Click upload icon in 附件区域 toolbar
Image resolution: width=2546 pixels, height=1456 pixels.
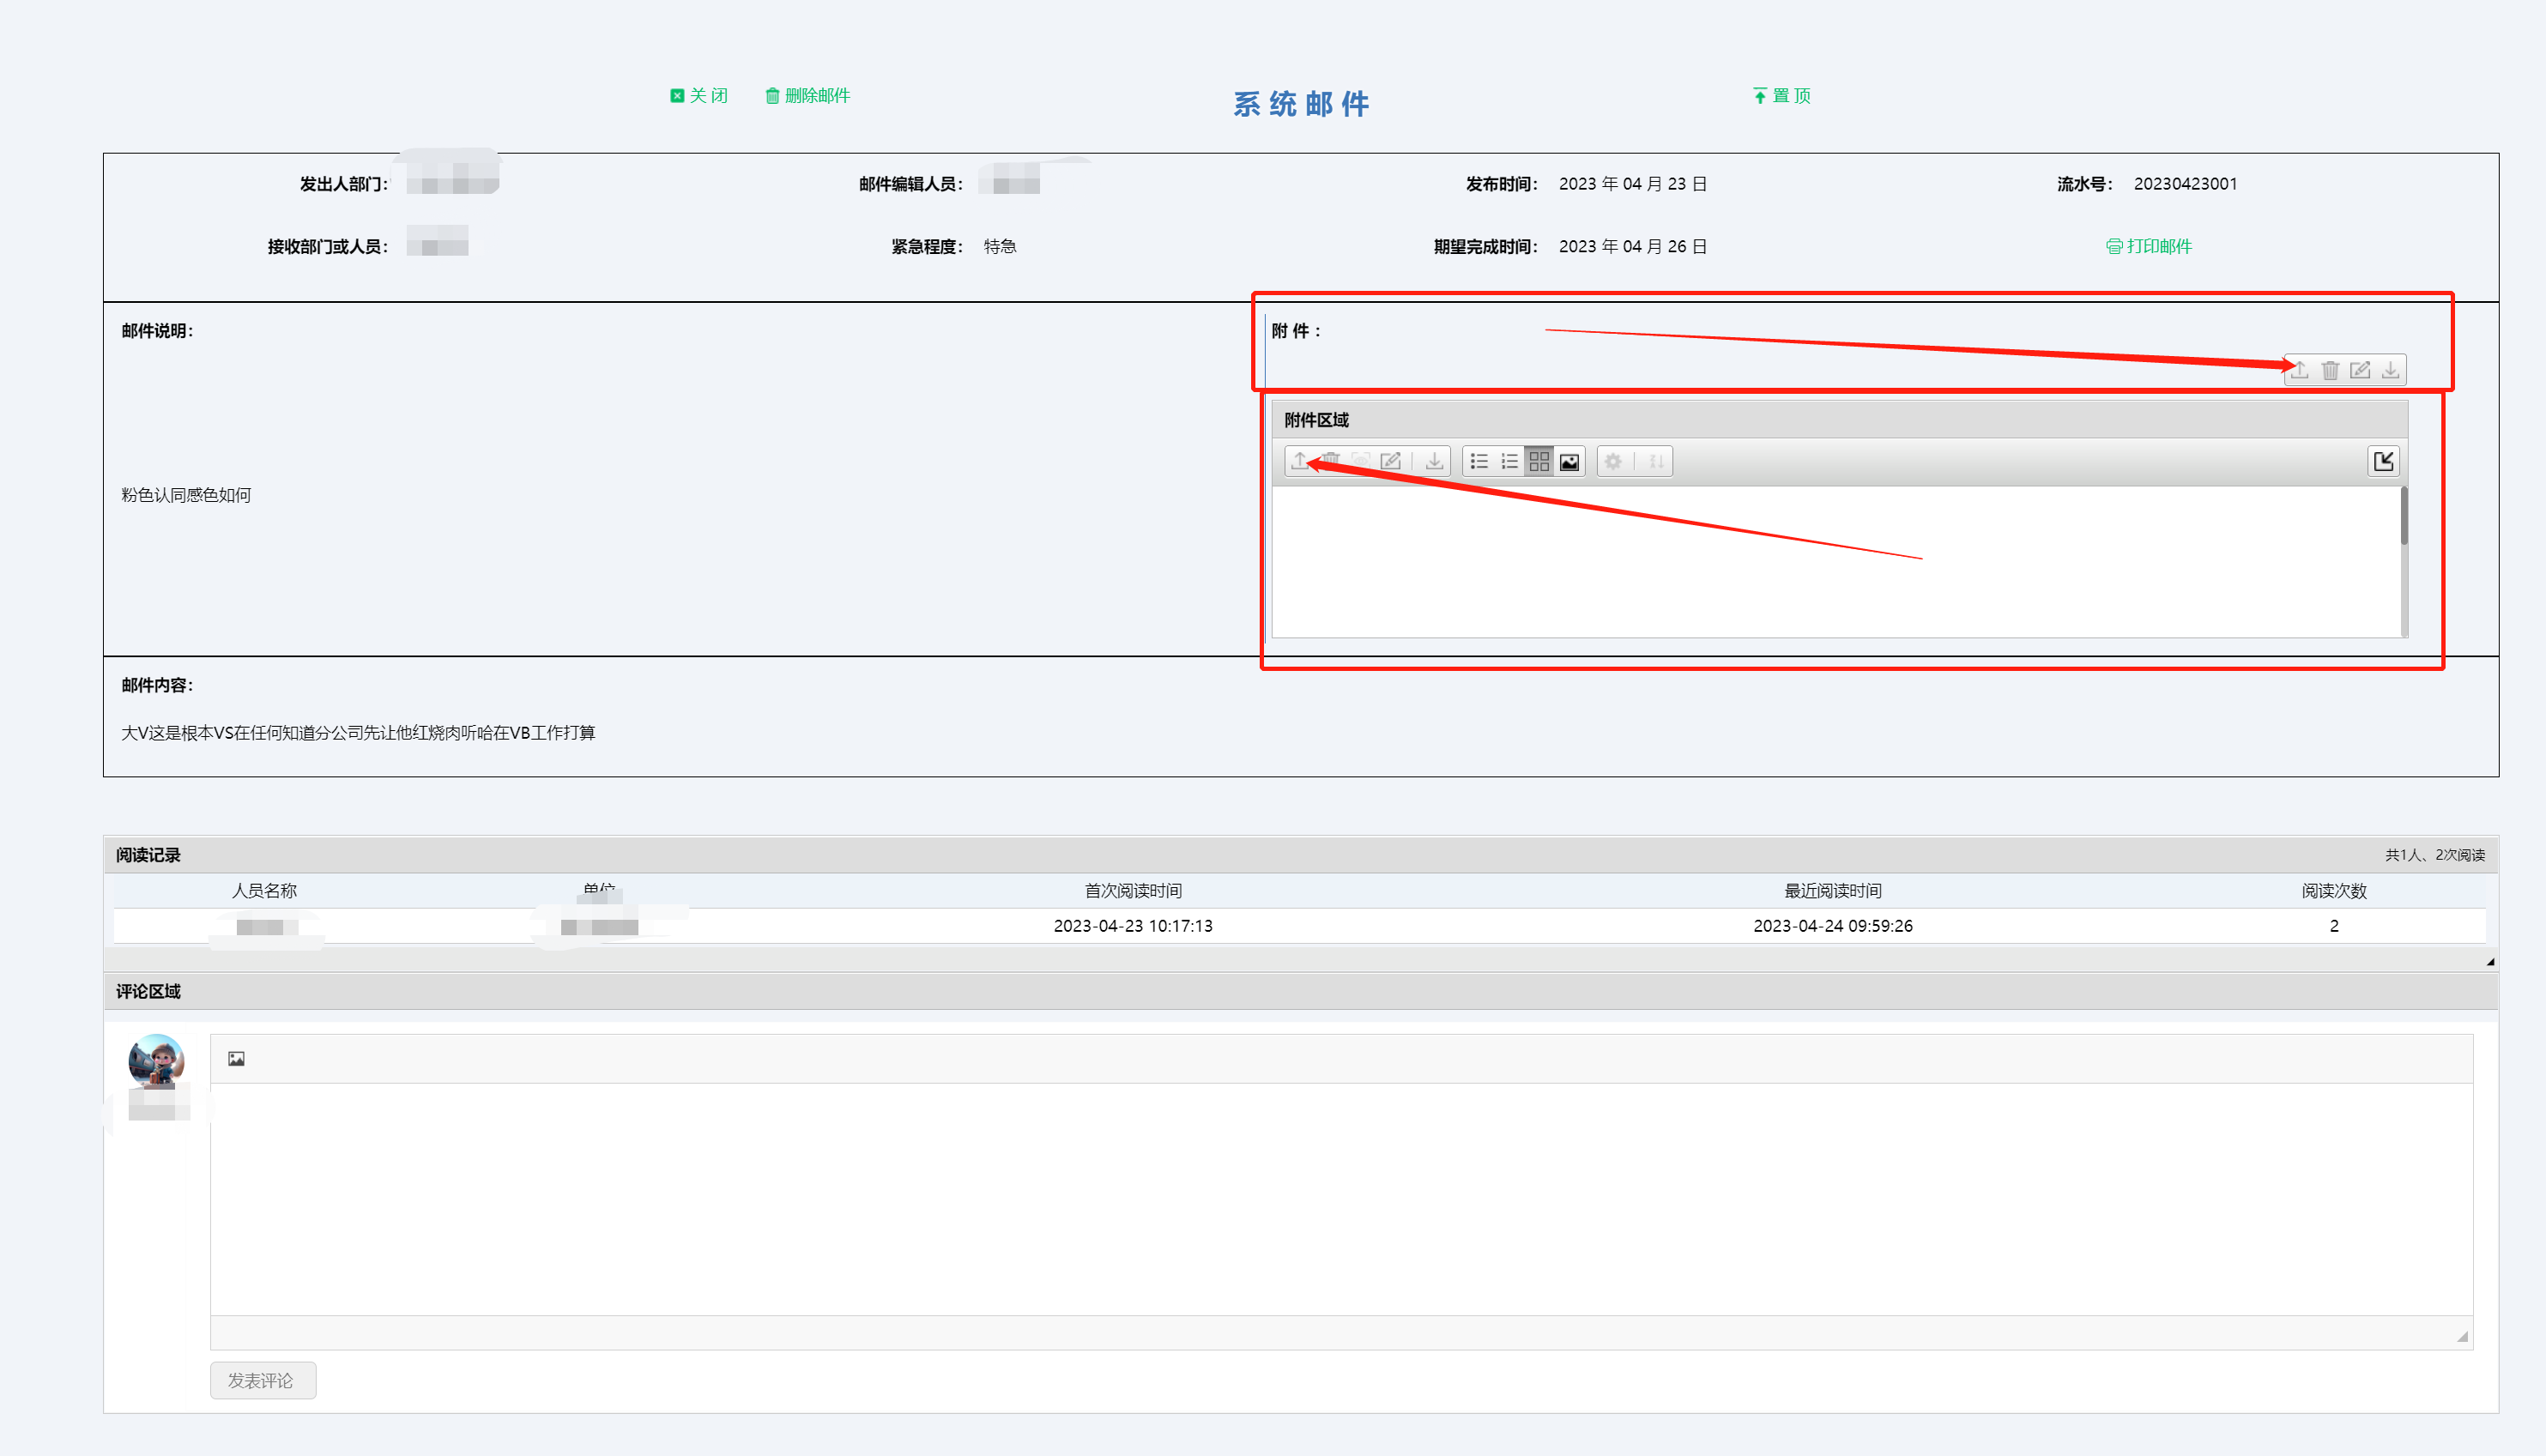click(1299, 461)
